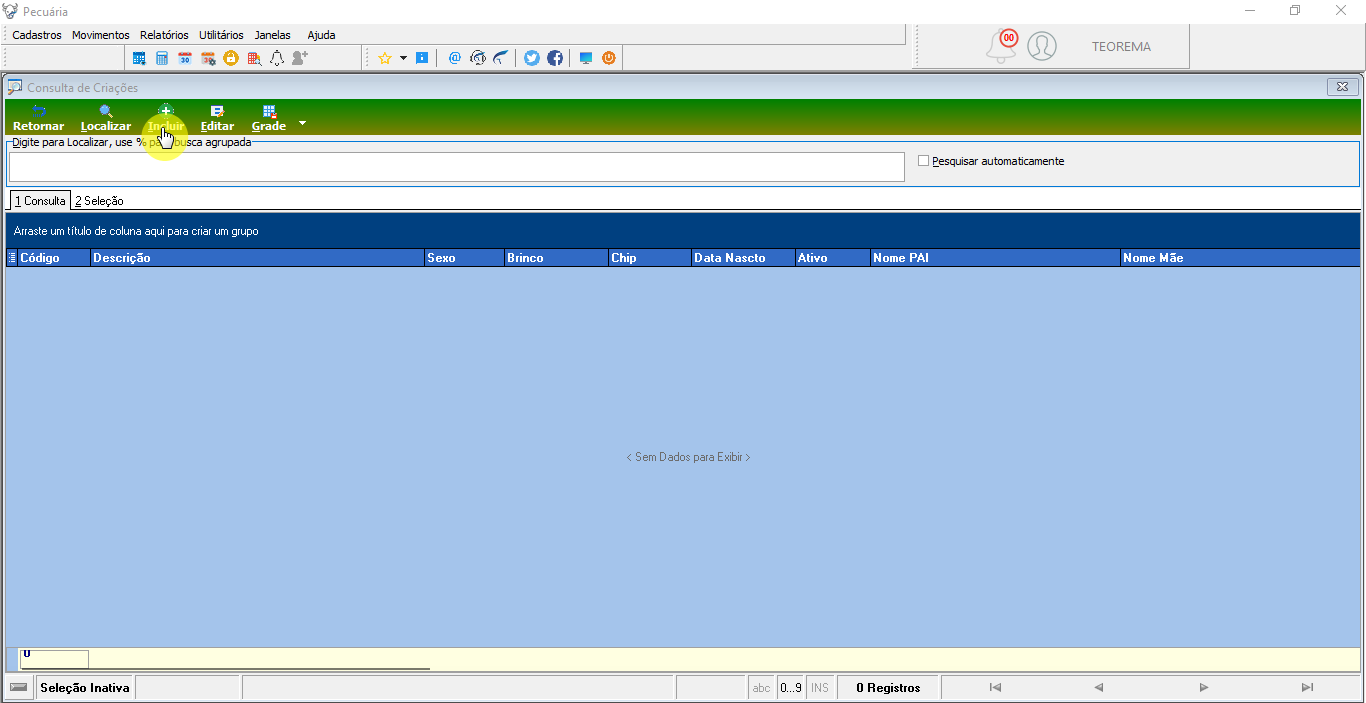Click the headset support icon

tap(478, 58)
